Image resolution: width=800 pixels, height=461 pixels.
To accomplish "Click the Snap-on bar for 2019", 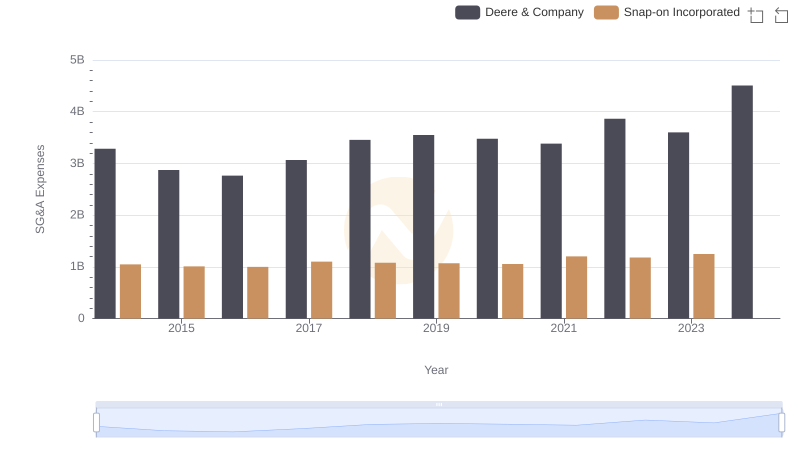I will click(x=449, y=291).
